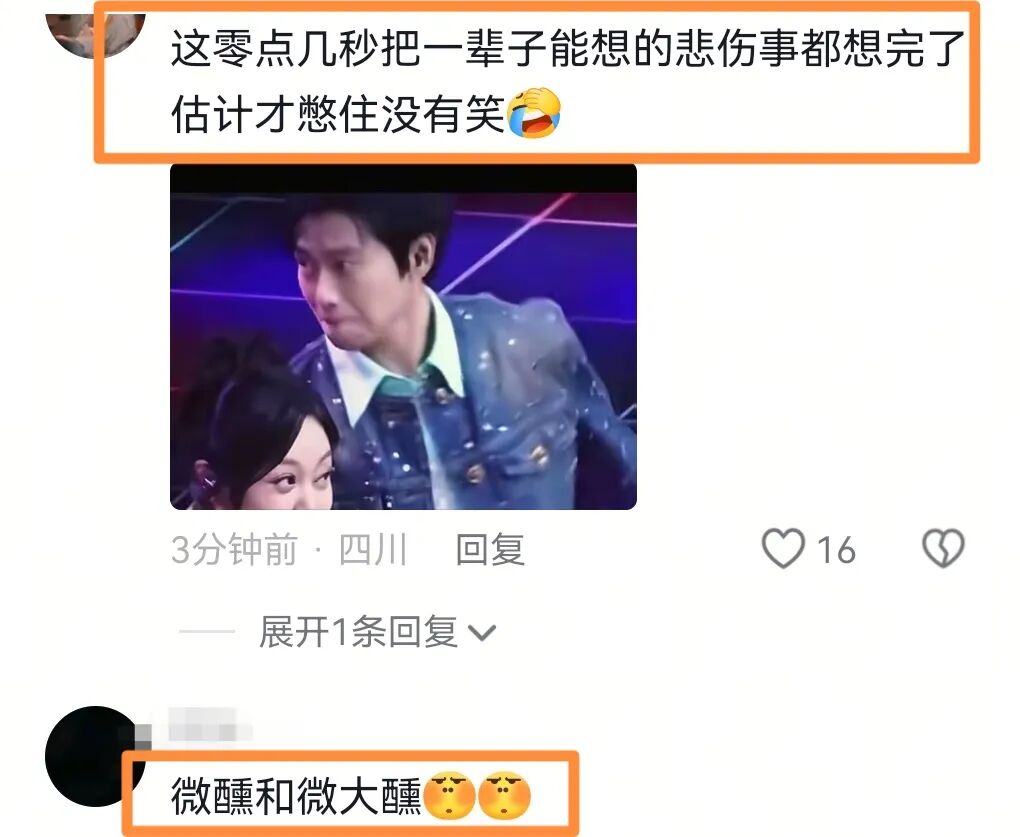
Task: Click the short line left of 展开1条回复
Action: (207, 631)
